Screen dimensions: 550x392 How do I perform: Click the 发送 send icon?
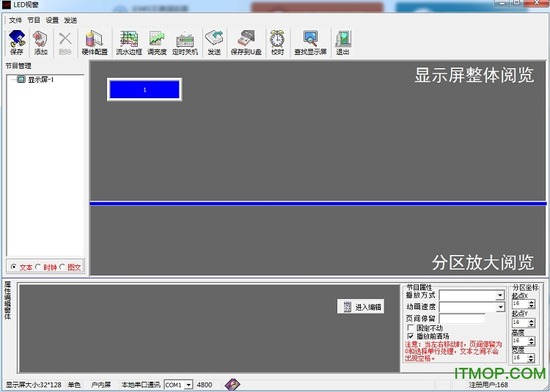(214, 43)
